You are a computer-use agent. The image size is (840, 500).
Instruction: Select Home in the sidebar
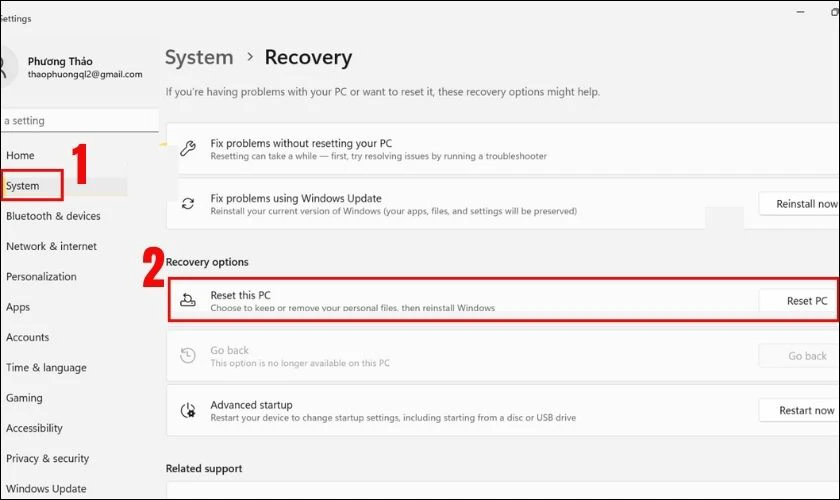pyautogui.click(x=20, y=155)
